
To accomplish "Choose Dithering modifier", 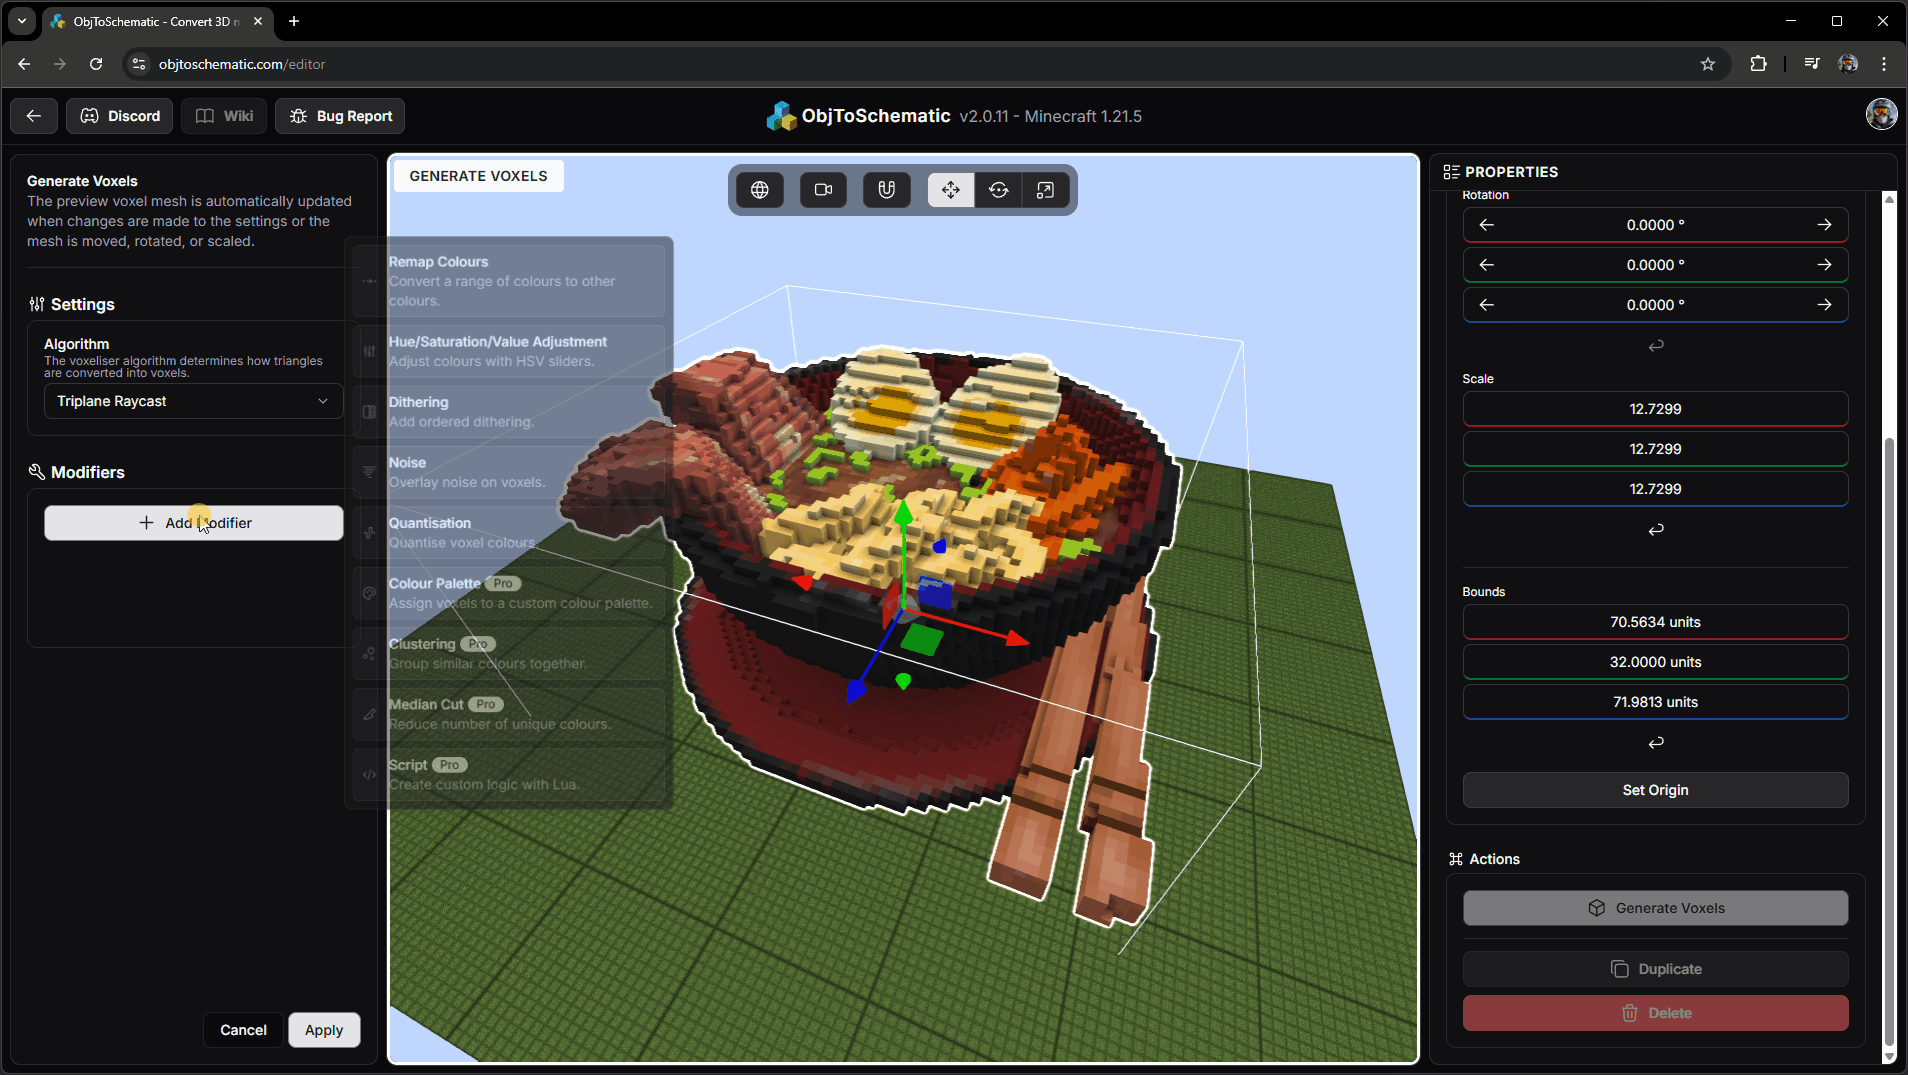I will (510, 412).
